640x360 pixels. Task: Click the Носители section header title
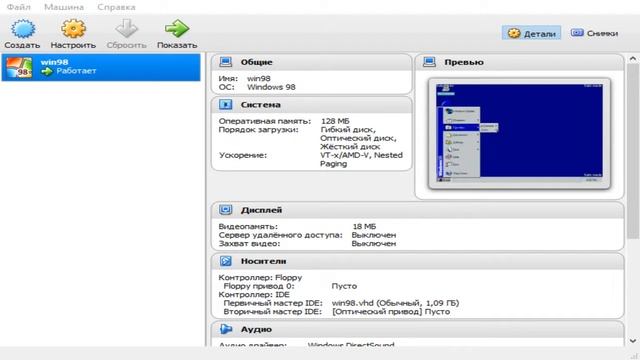coord(263,261)
